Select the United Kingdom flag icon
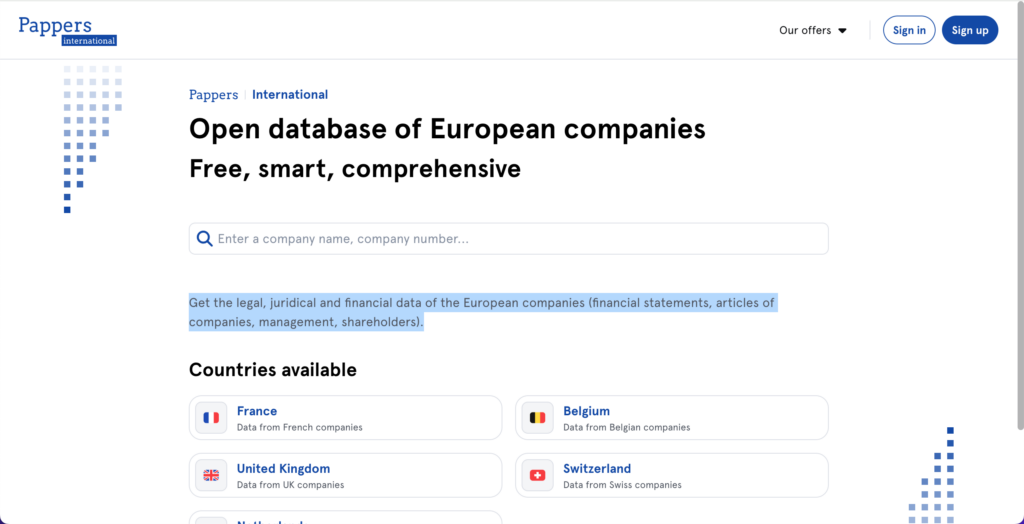This screenshot has height=524, width=1024. (211, 475)
